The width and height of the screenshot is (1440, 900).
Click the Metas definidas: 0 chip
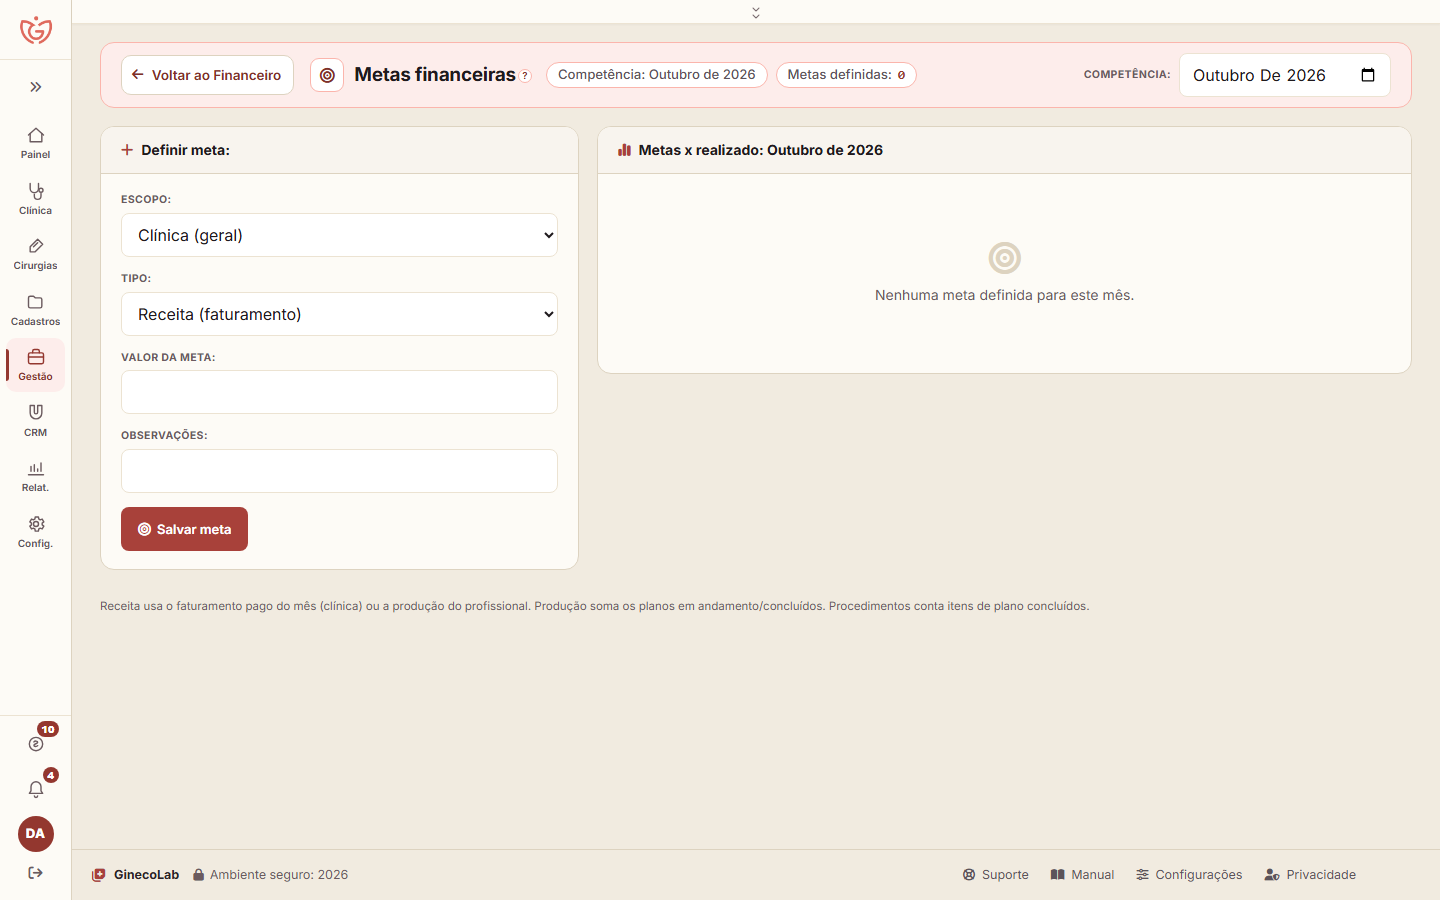click(846, 75)
